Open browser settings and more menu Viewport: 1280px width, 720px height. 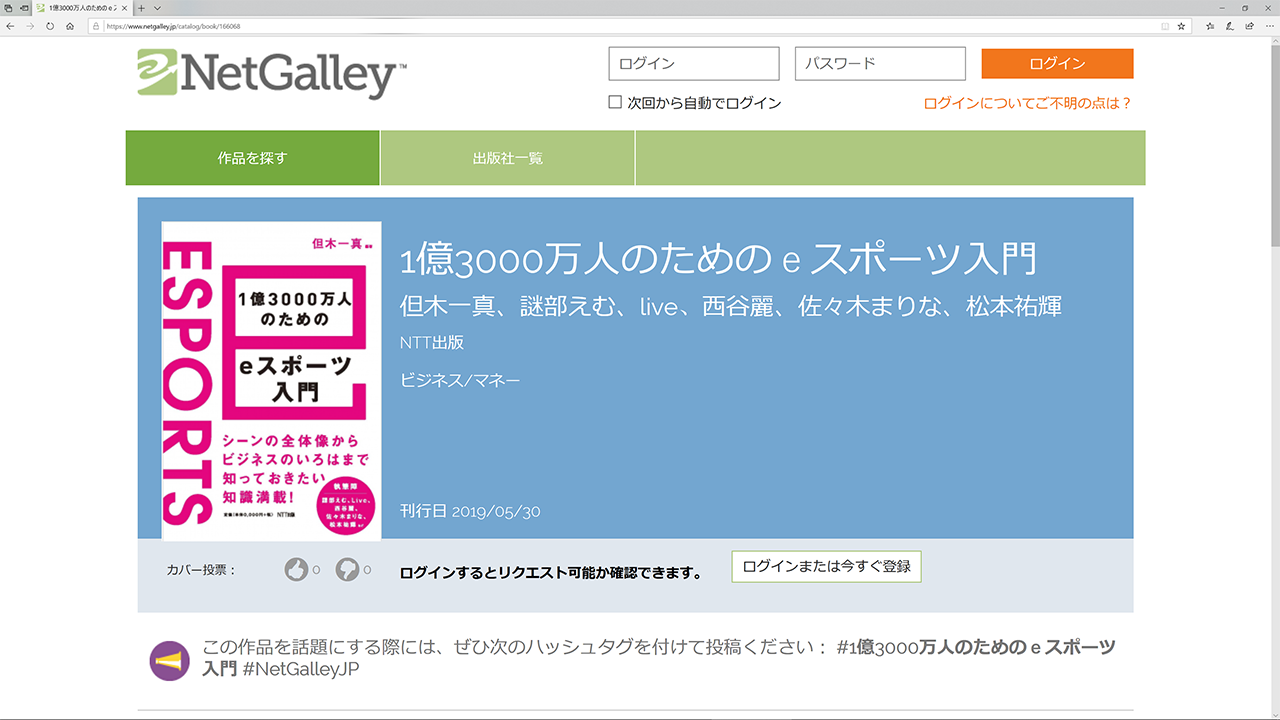click(x=1268, y=26)
